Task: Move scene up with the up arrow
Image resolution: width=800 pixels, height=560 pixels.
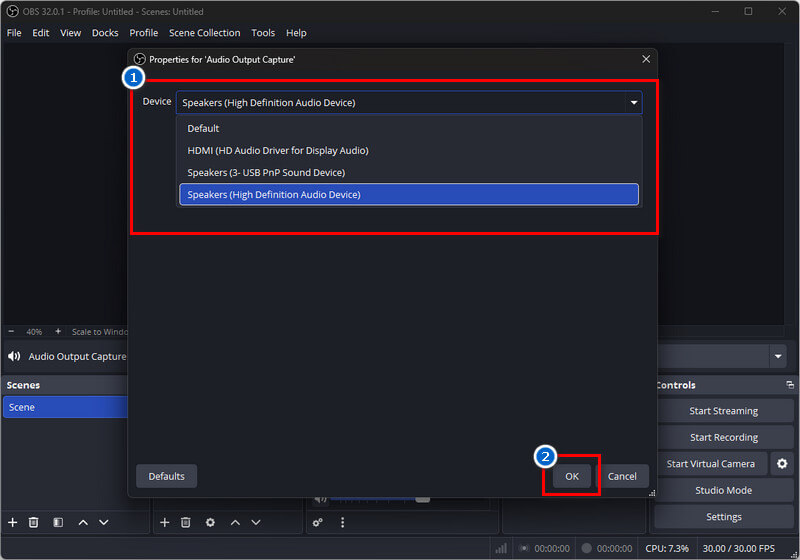Action: 83,522
